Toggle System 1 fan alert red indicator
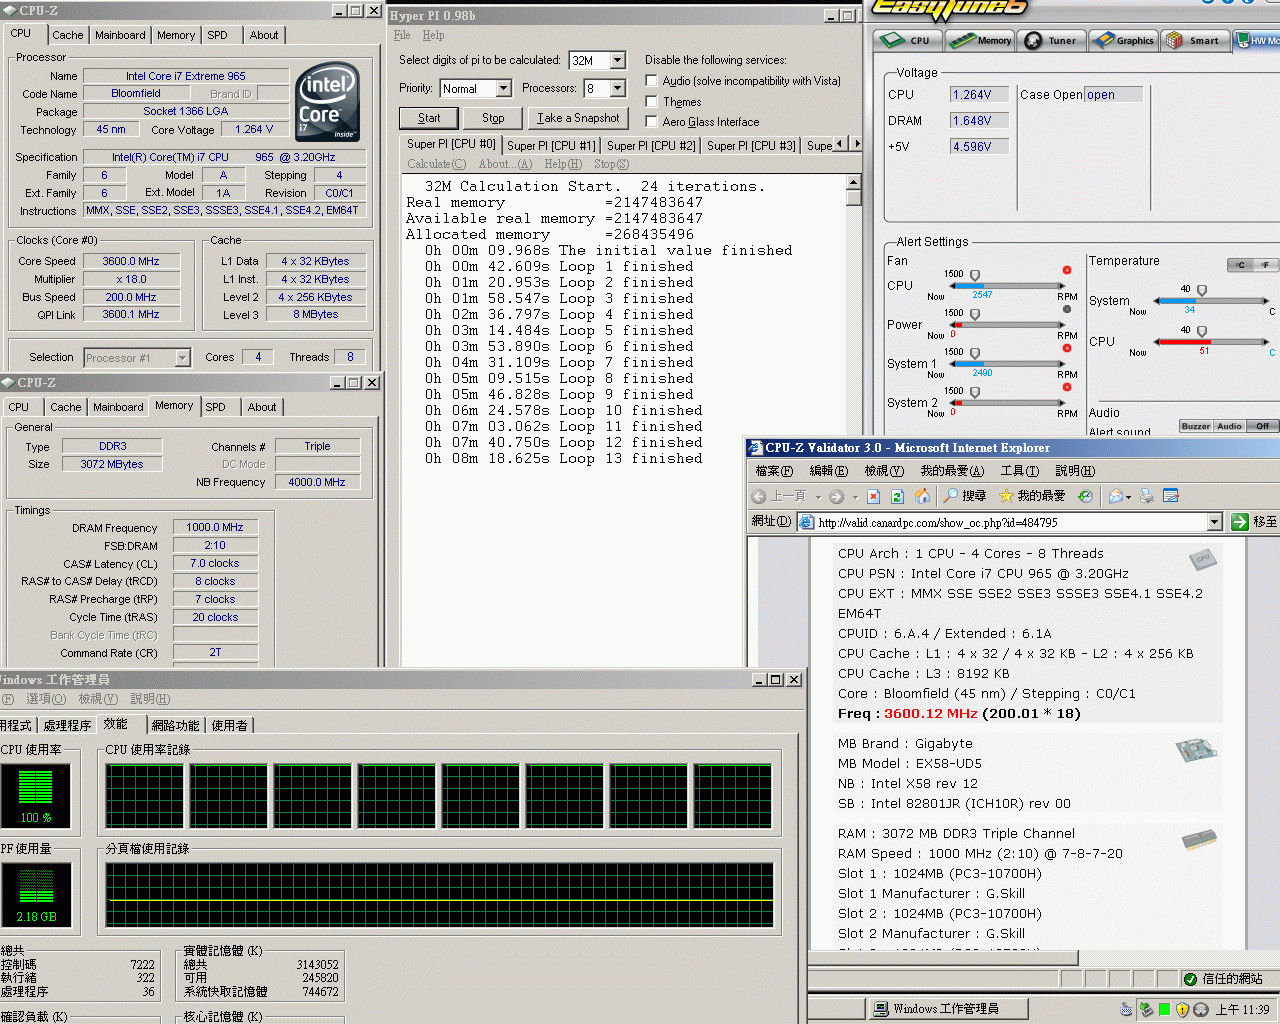The width and height of the screenshot is (1280, 1024). (x=1067, y=348)
